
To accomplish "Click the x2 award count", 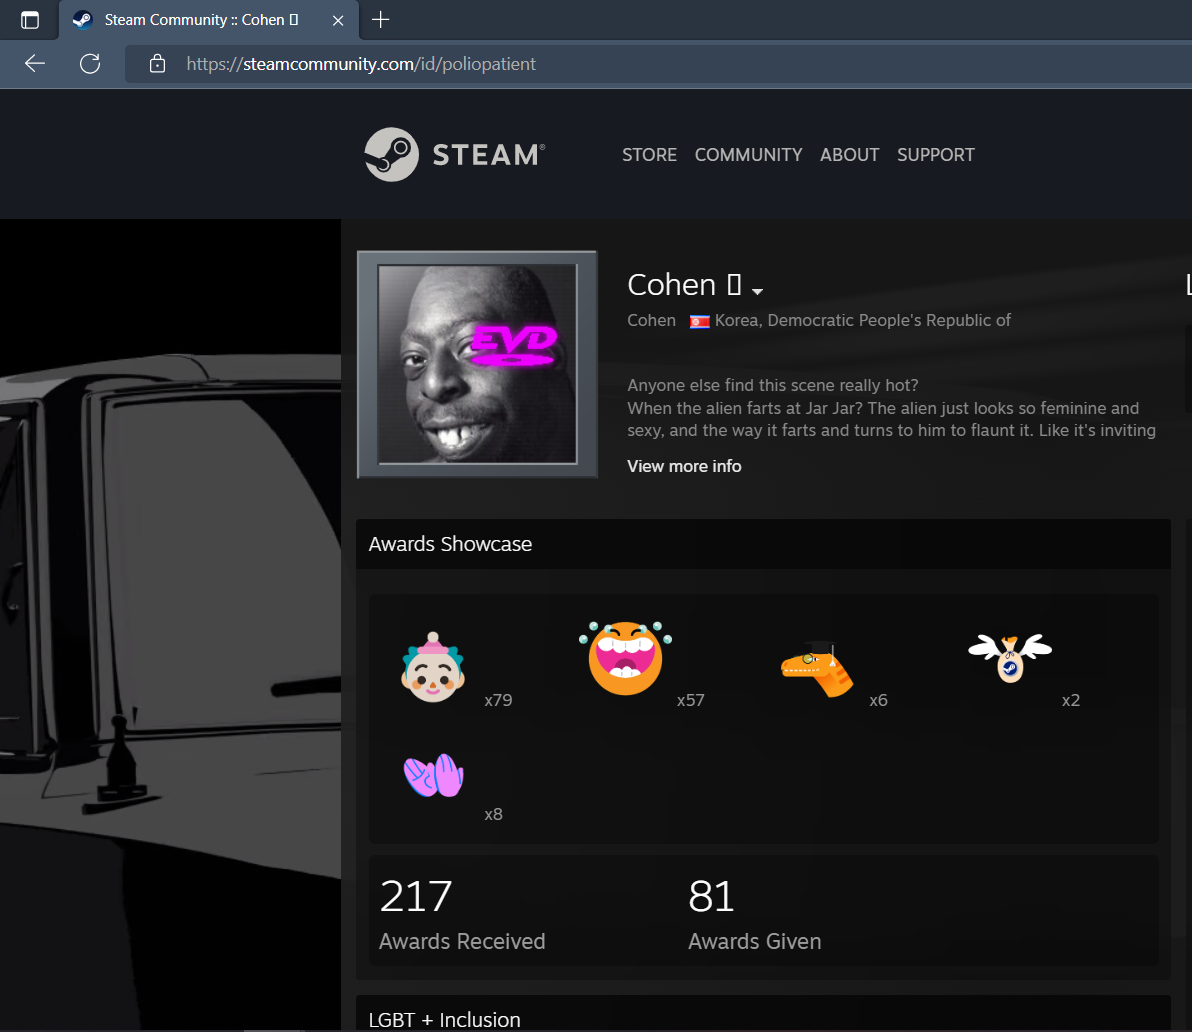I will pyautogui.click(x=1070, y=700).
